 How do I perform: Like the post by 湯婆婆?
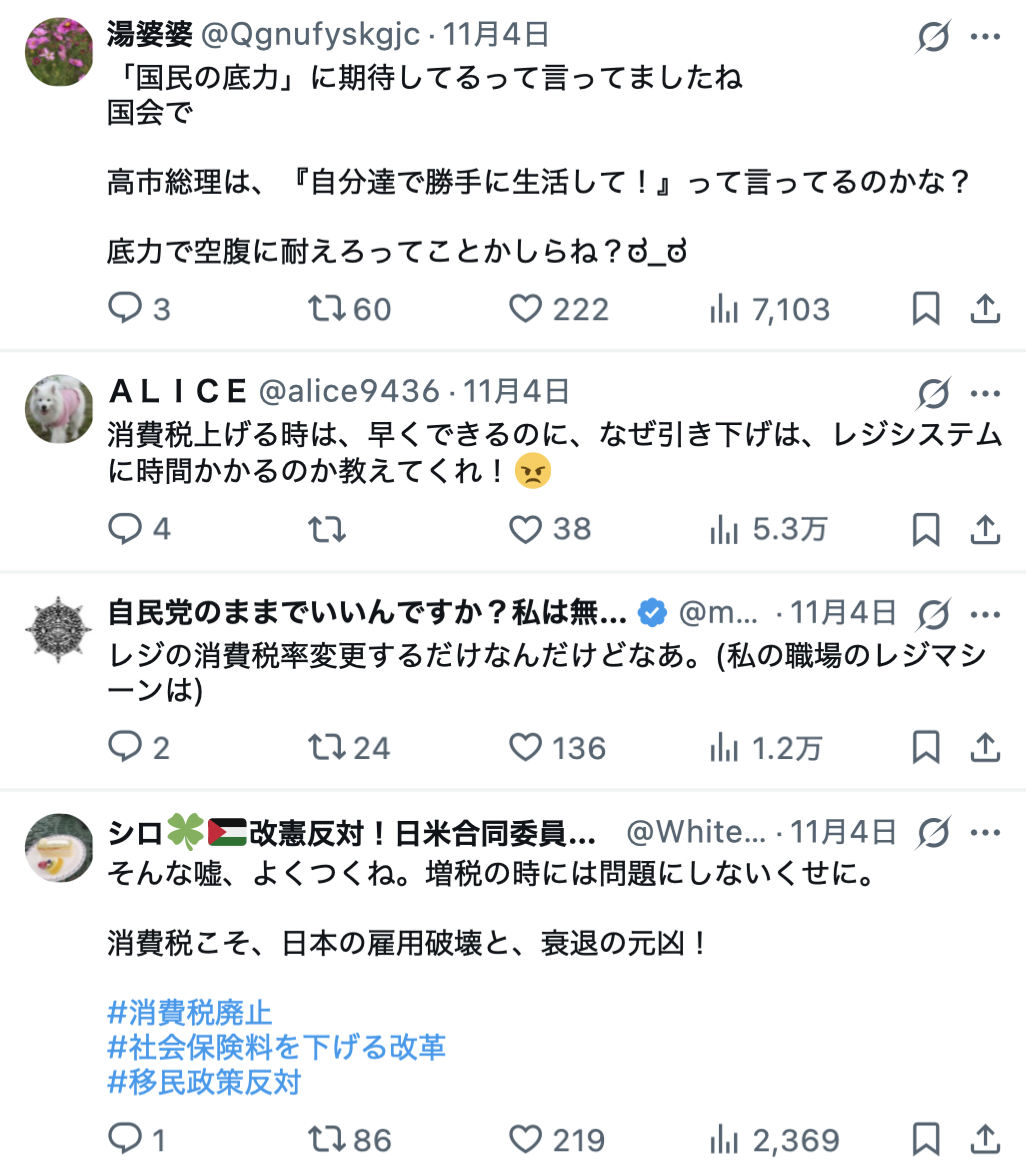click(526, 309)
